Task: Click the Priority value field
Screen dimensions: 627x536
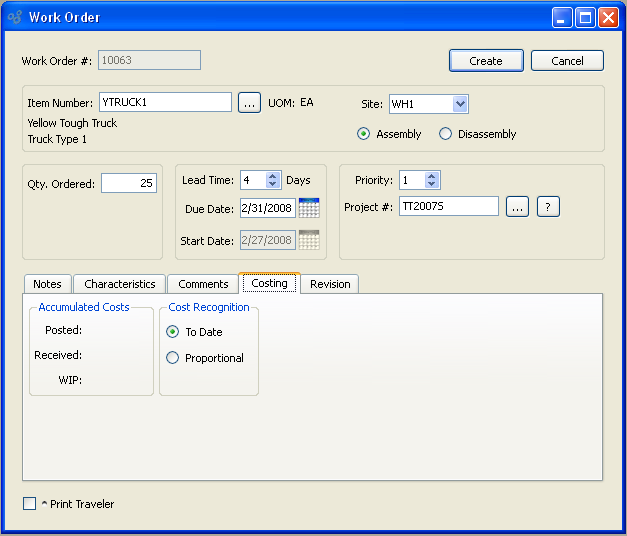Action: [412, 180]
